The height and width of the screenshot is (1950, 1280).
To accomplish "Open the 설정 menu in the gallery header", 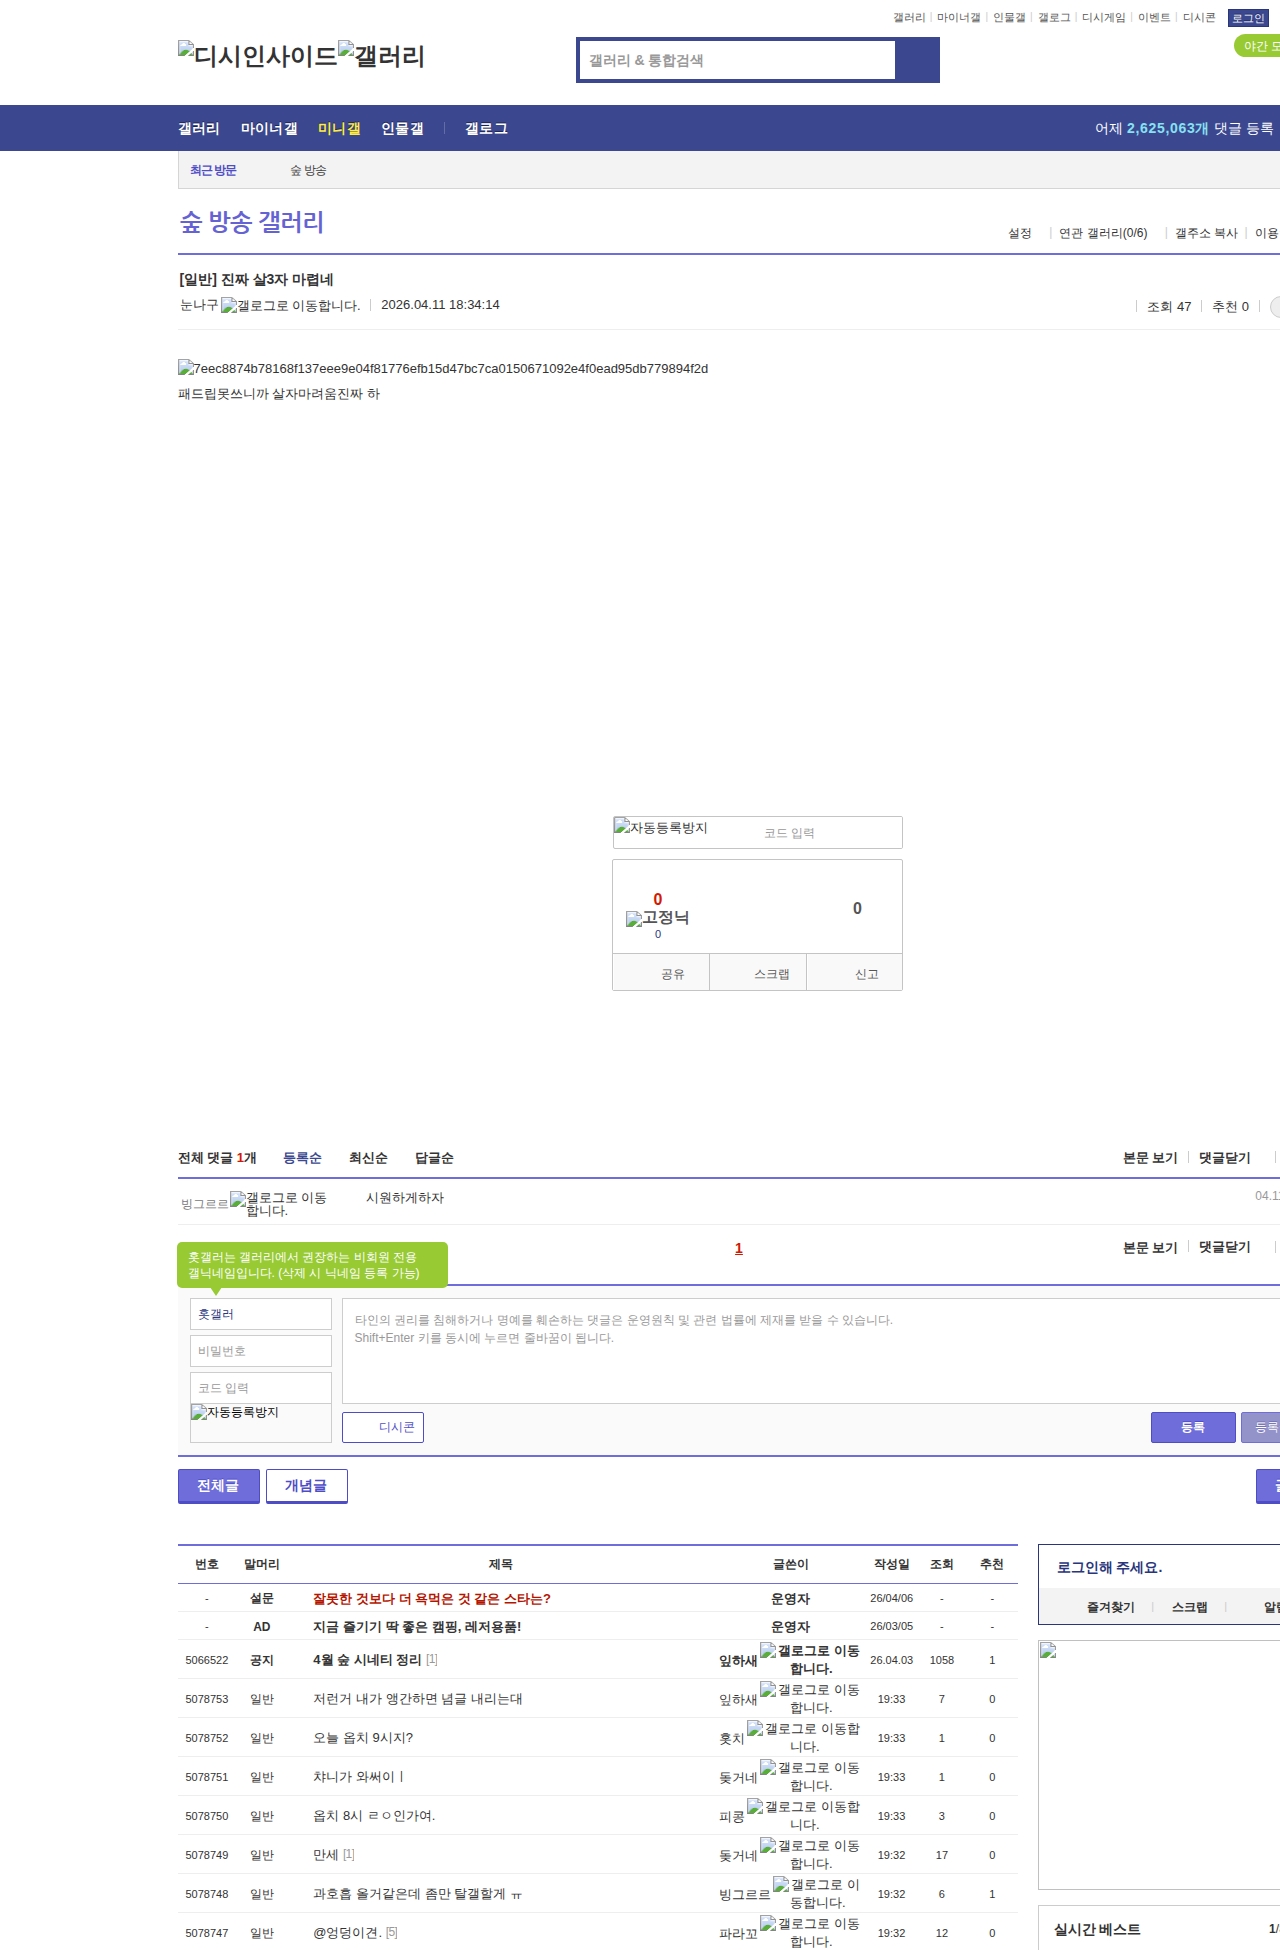I will pos(1019,233).
